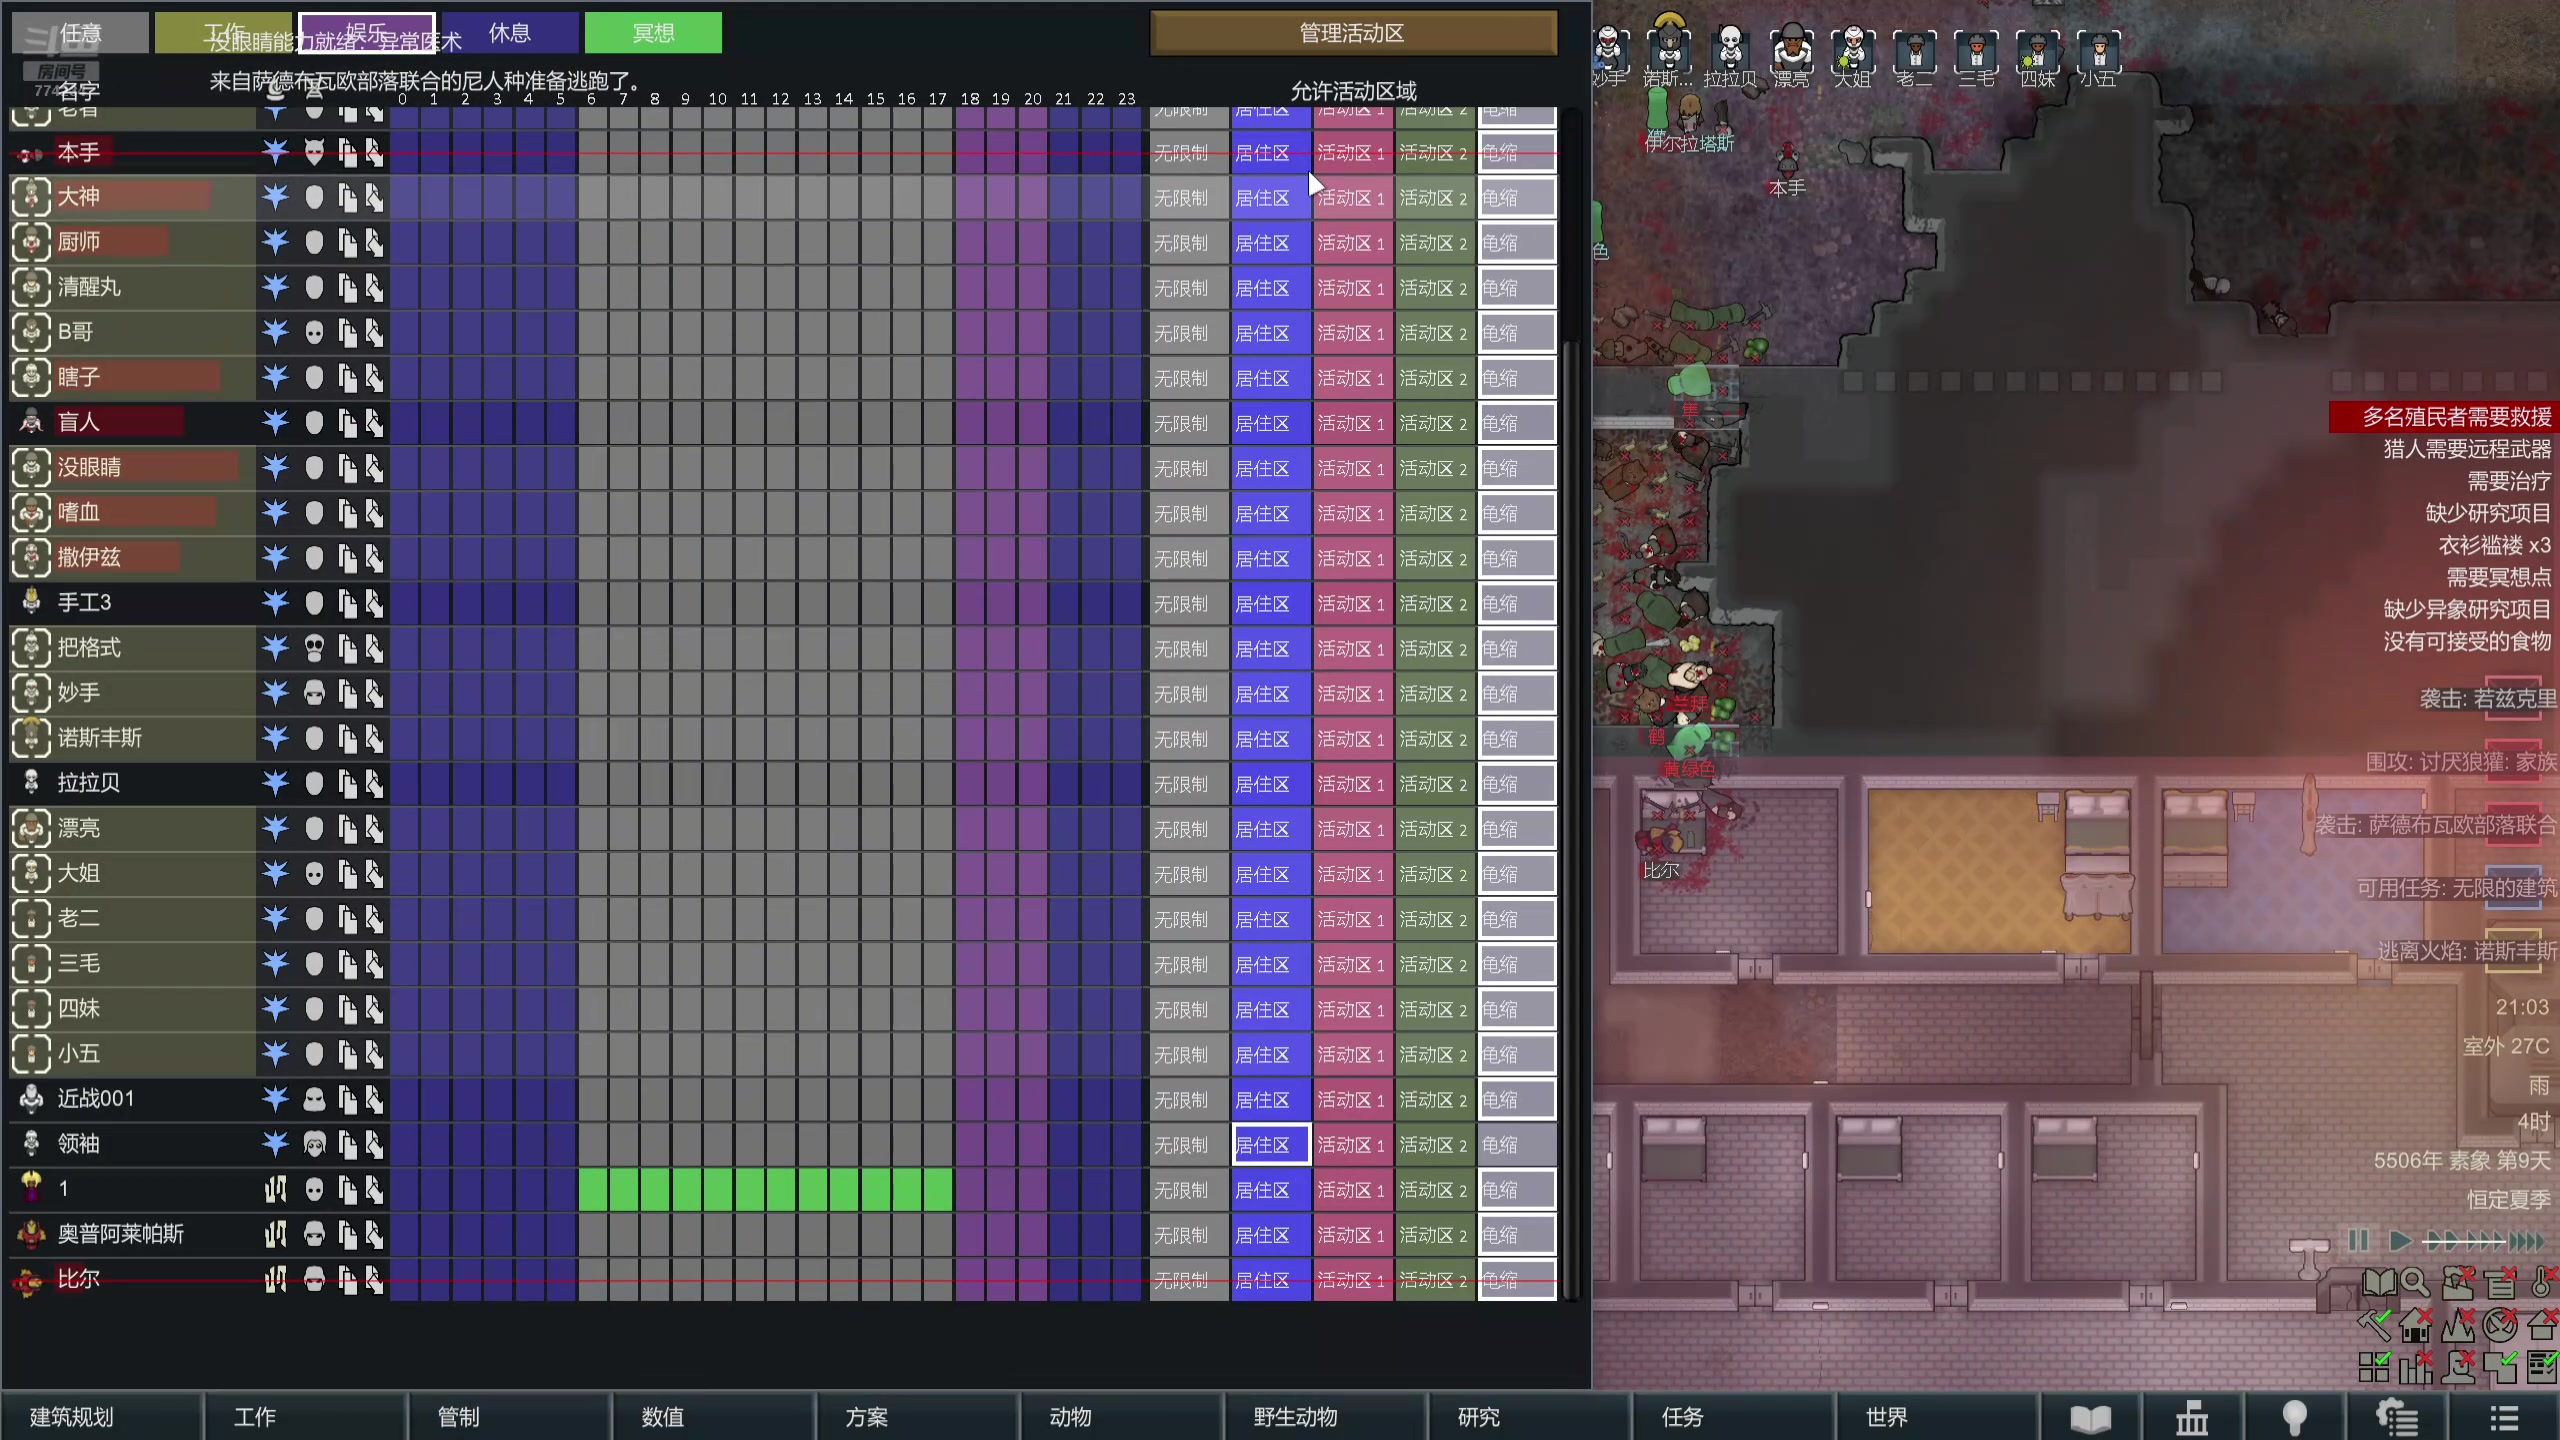The width and height of the screenshot is (2560, 1440).
Task: Toggle the checklist display setting
Action: pyautogui.click(x=2542, y=1366)
